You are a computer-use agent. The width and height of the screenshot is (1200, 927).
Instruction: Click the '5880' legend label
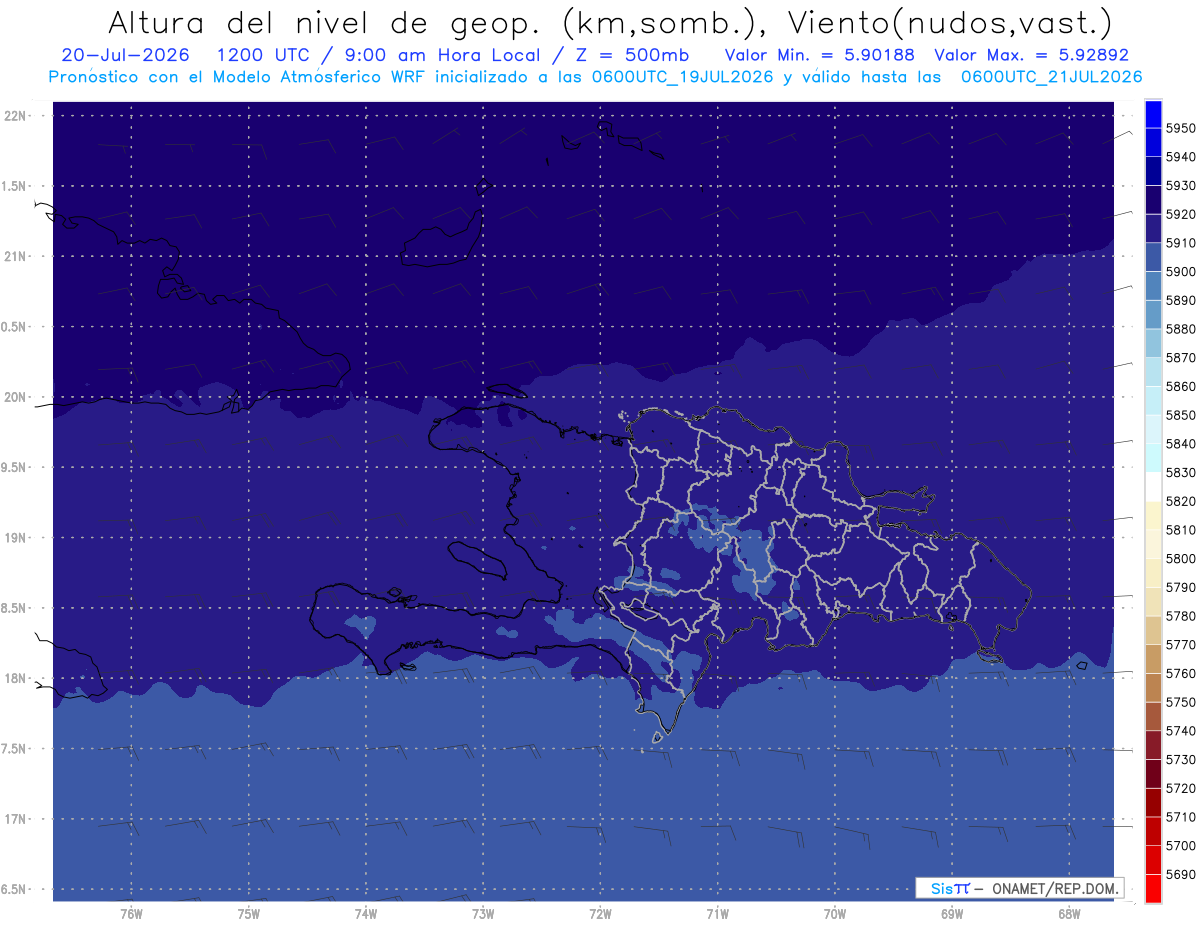[x=1180, y=329]
